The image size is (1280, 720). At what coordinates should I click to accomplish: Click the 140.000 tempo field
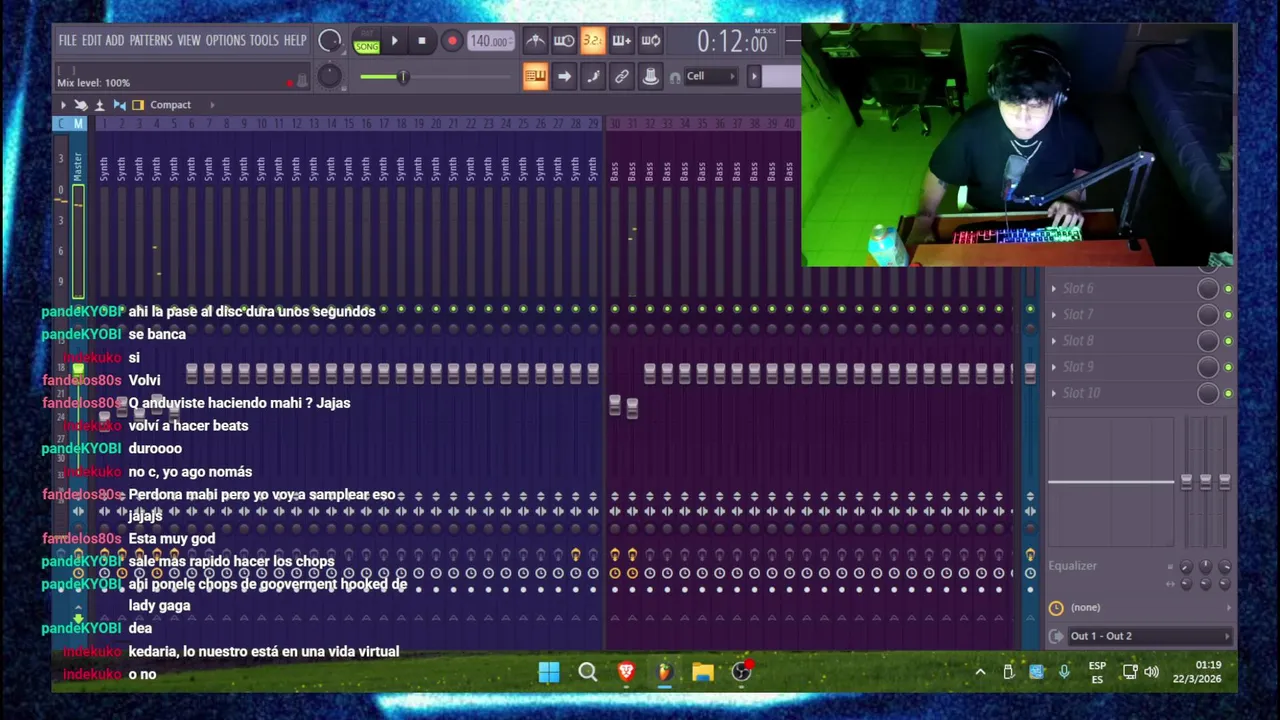490,41
